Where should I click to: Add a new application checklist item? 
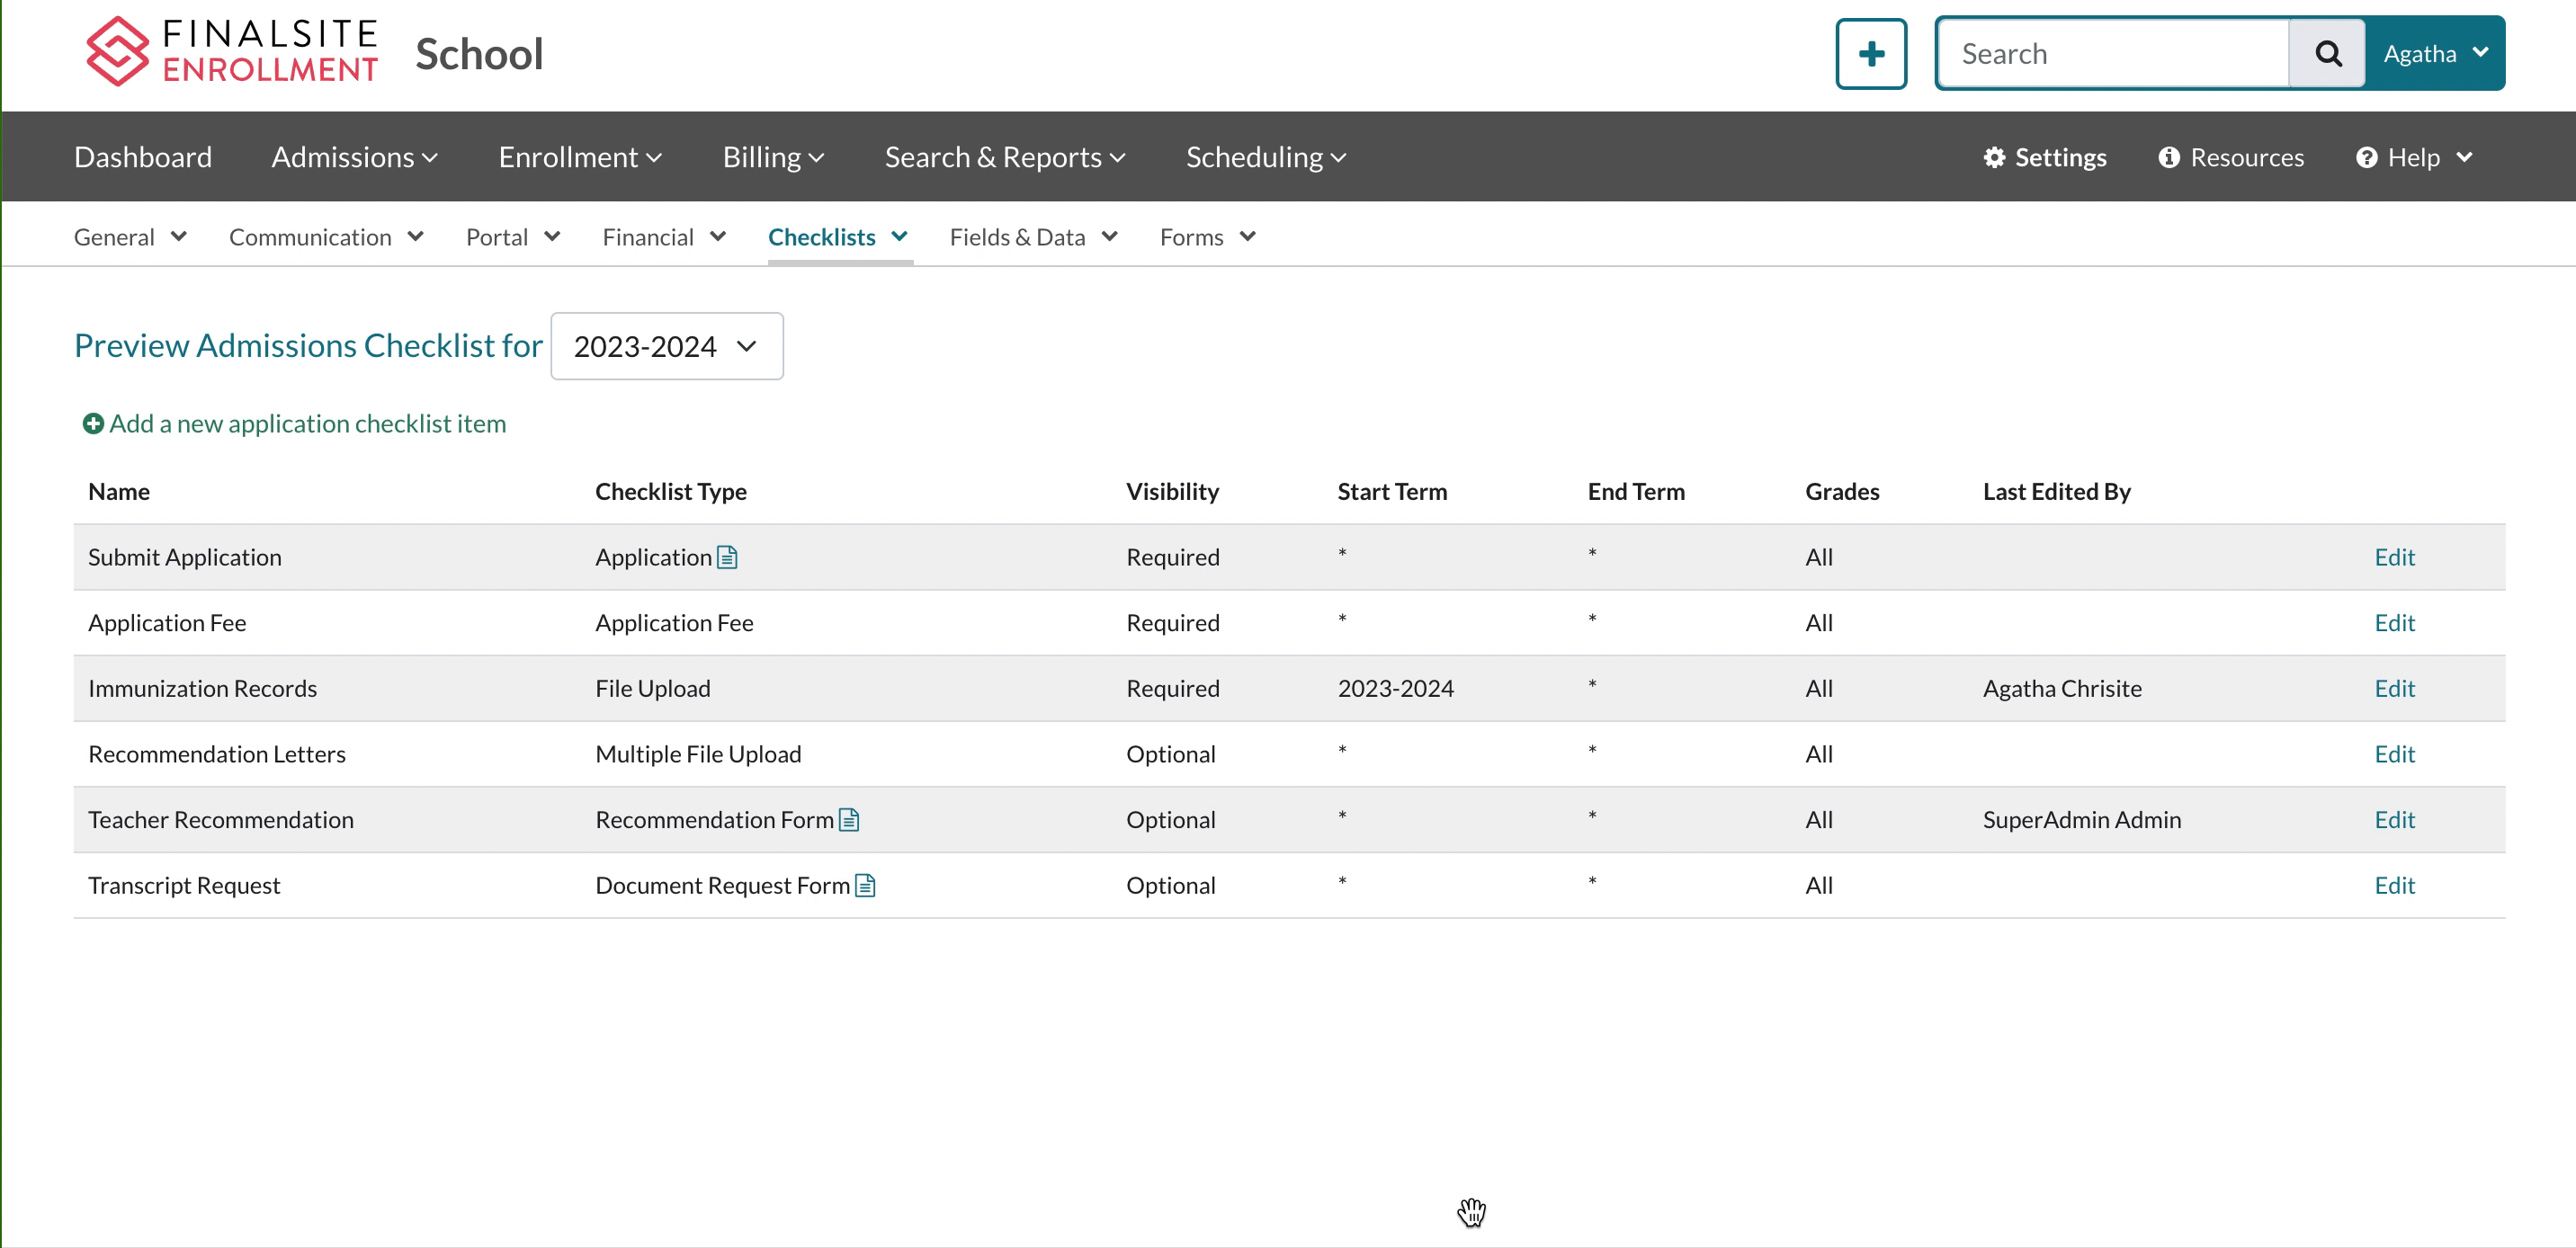(x=294, y=424)
